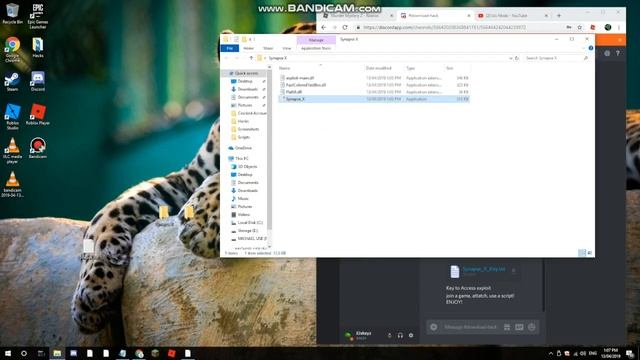The height and width of the screenshot is (360, 640).
Task: Open a new Chrome tab
Action: click(x=559, y=16)
